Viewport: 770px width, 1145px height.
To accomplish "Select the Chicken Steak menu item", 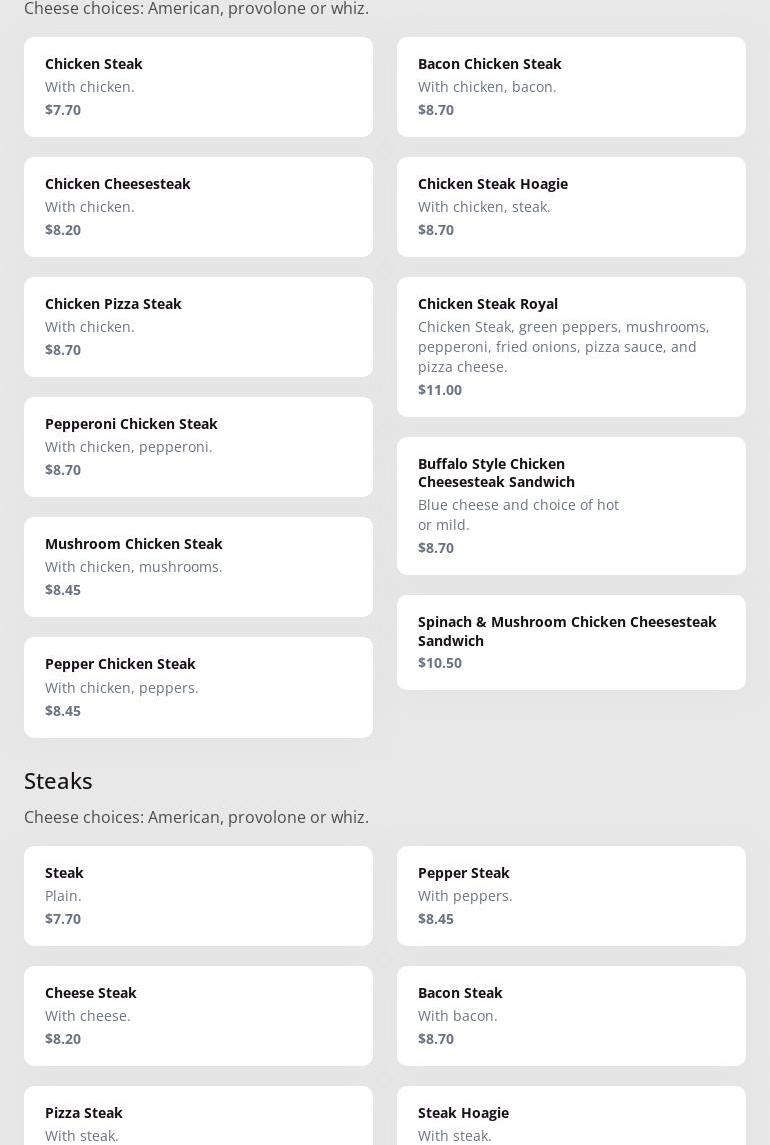I will pos(198,87).
